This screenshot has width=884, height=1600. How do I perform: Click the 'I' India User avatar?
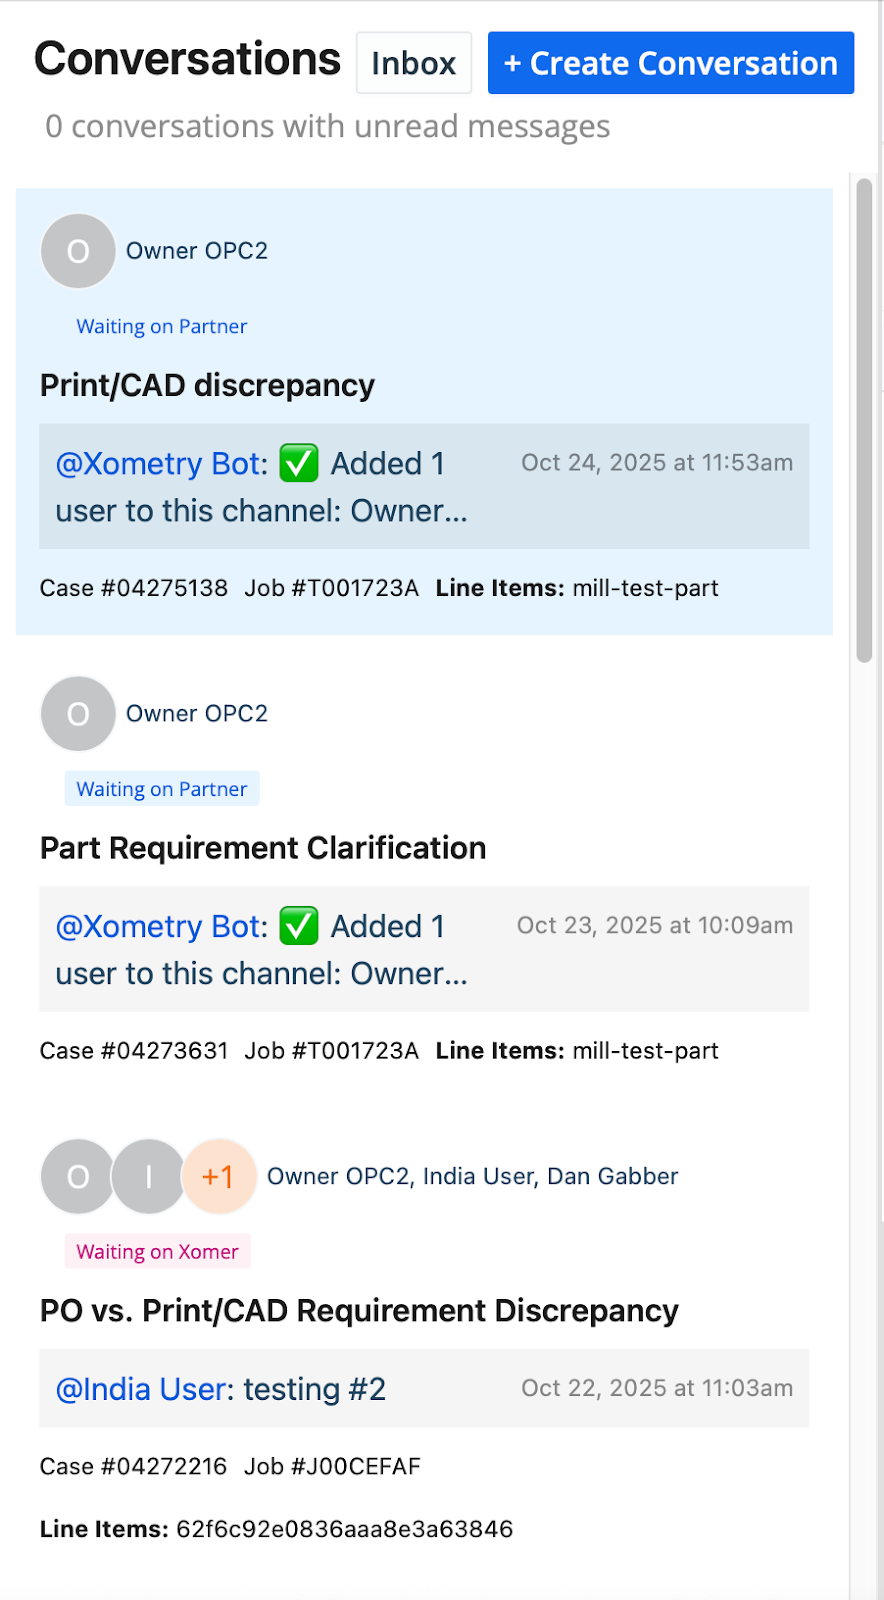[148, 1177]
